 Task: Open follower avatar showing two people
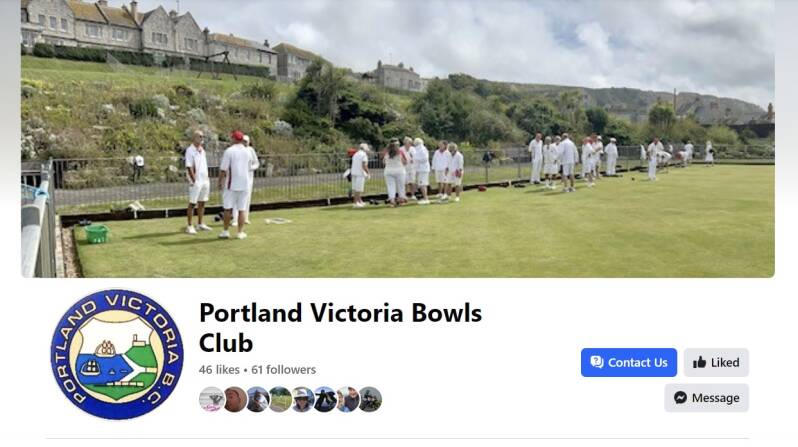coord(347,399)
